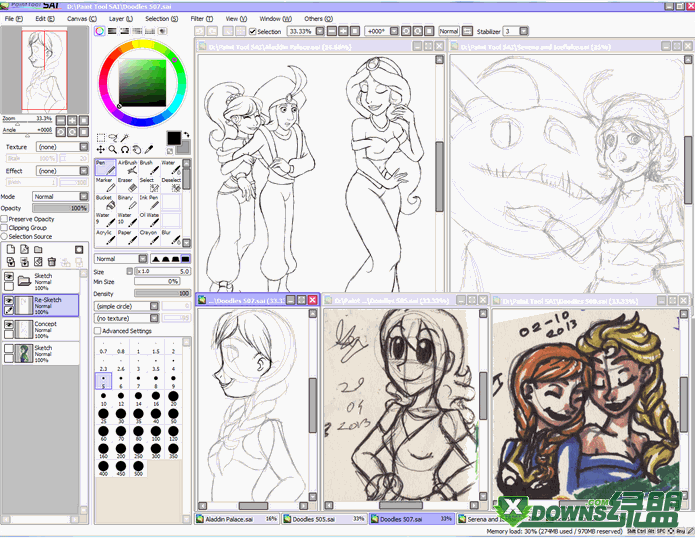
Task: Choose the lasso selection tool
Action: tap(113, 138)
